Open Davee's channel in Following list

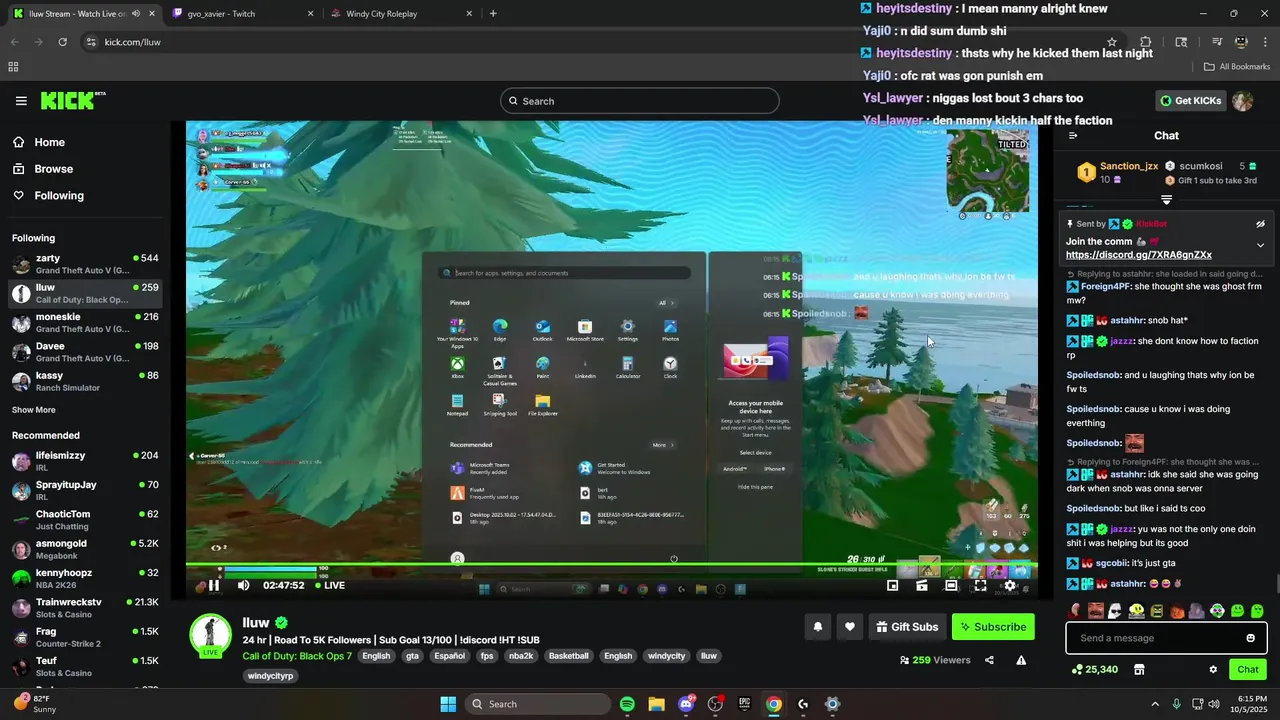85,352
